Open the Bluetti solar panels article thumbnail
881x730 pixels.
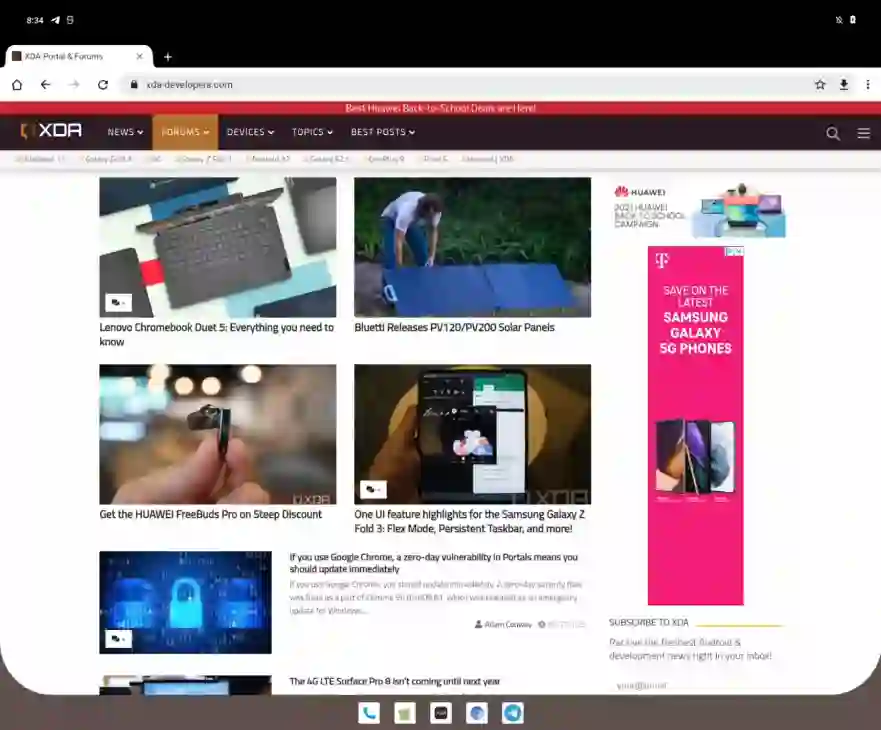coord(473,247)
